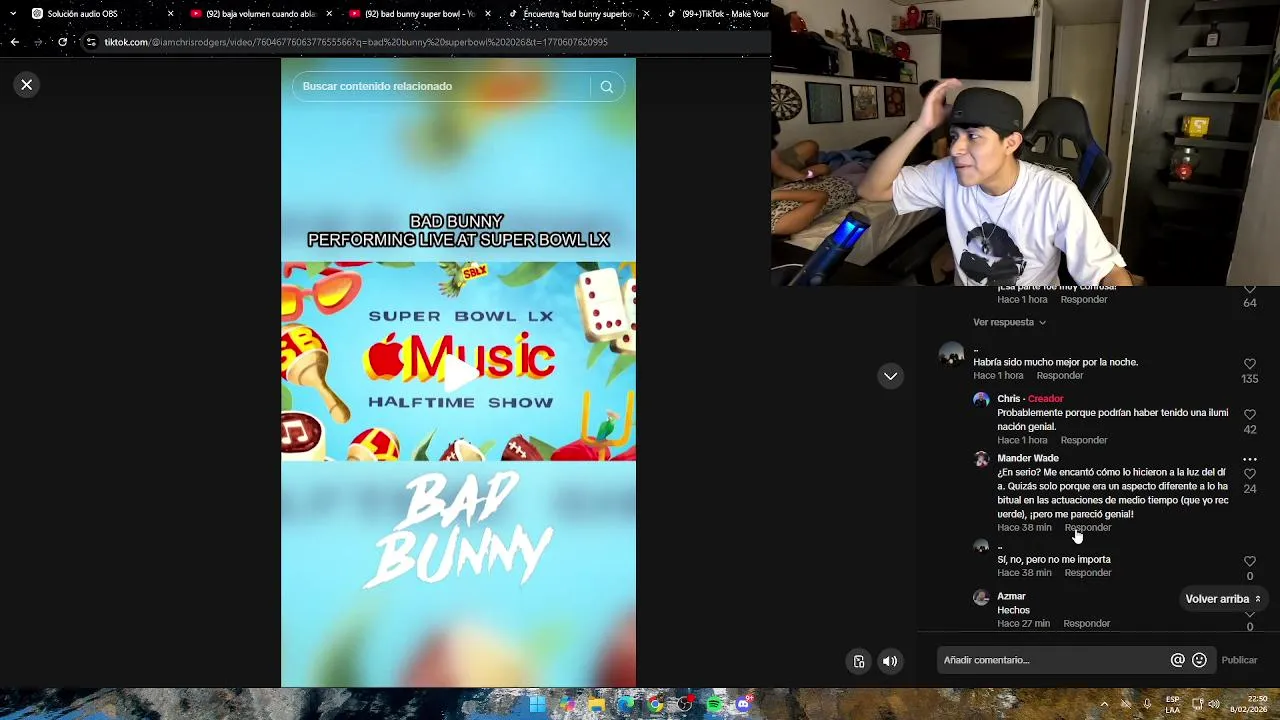Click avatar beside 'Habría sido mucho mejor' comment
Screen dimensions: 1280x720
pos(951,355)
